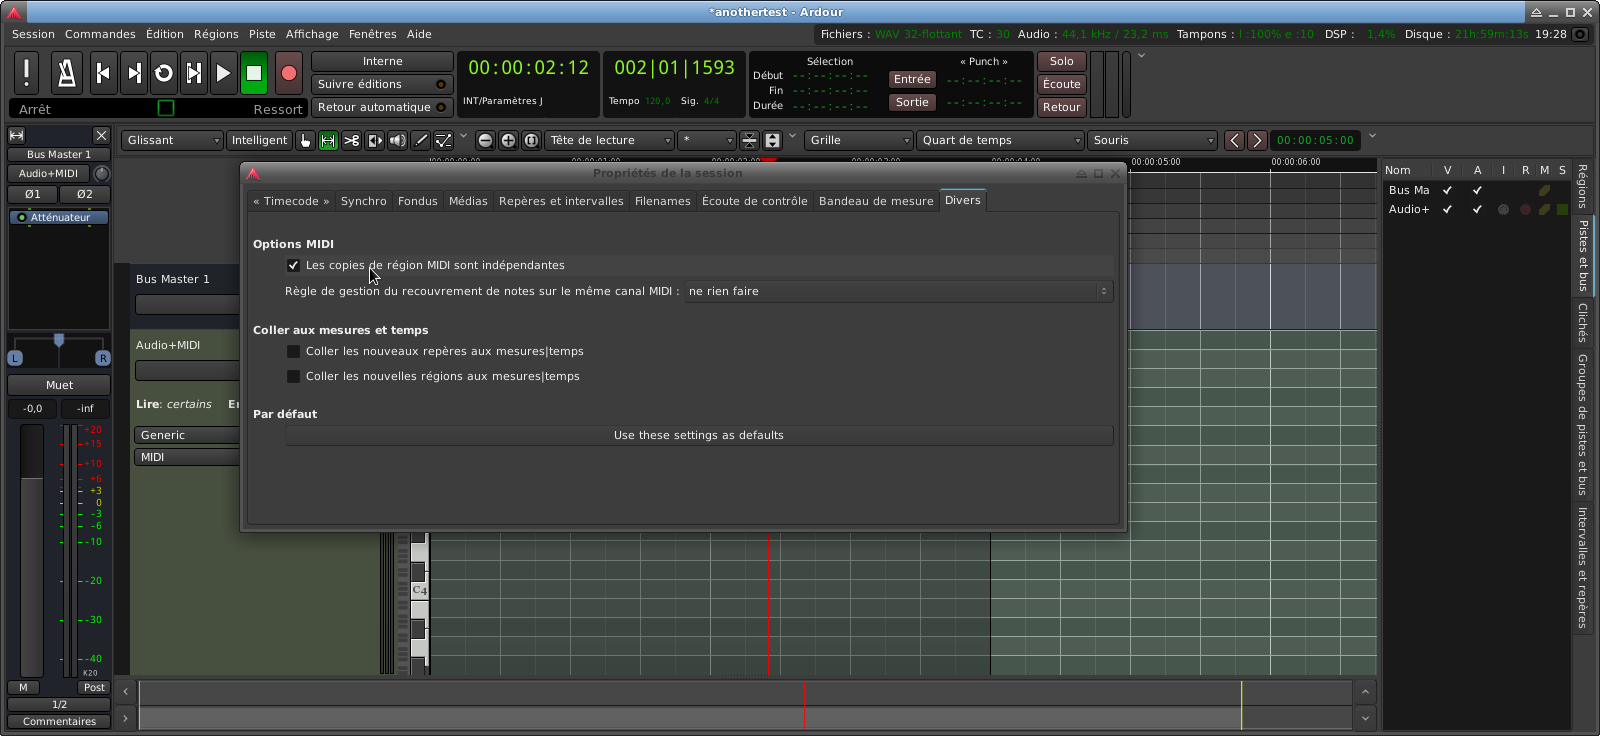Open the MIDI note overlap rule dropdown
Image resolution: width=1600 pixels, height=736 pixels.
pyautogui.click(x=897, y=292)
